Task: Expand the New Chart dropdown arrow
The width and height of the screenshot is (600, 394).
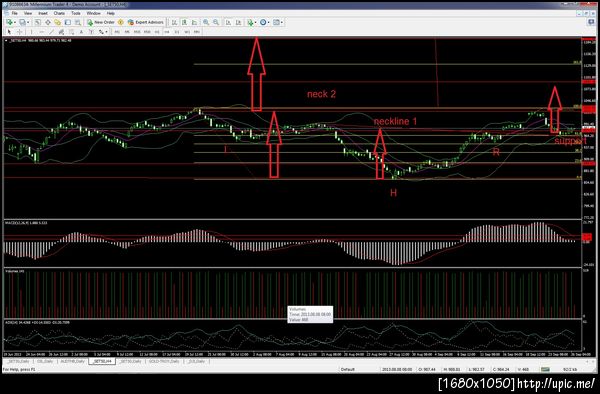Action: point(15,22)
